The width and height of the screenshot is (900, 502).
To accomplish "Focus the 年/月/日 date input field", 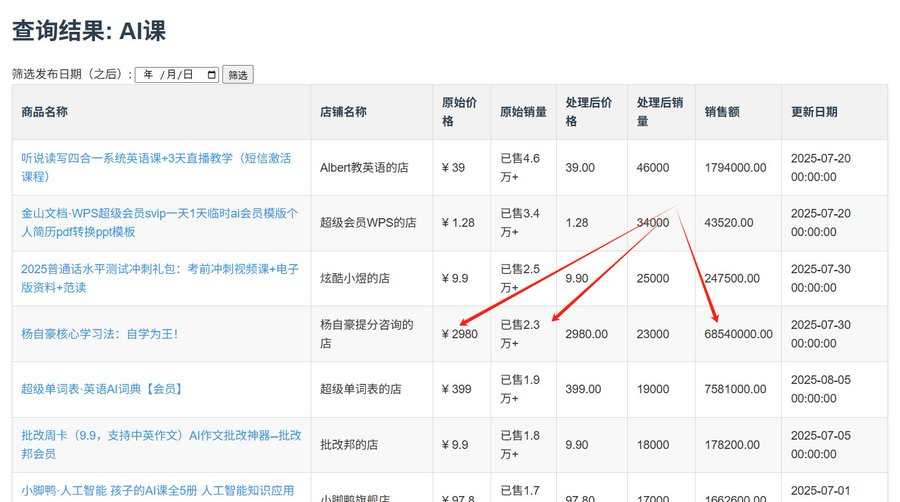I will coord(177,75).
